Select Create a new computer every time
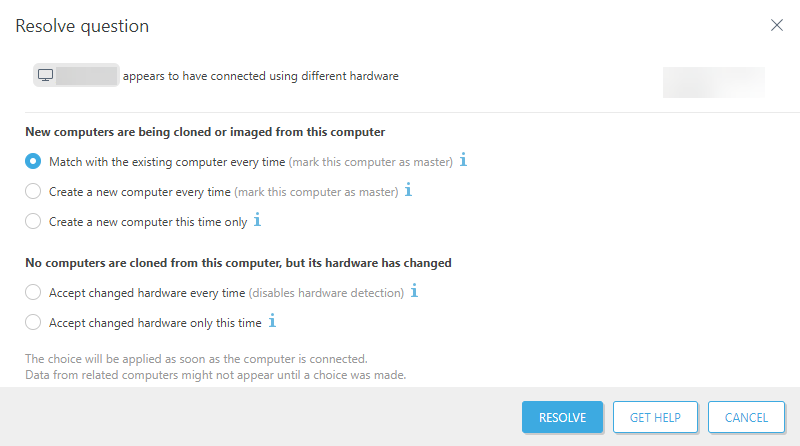 [x=33, y=191]
